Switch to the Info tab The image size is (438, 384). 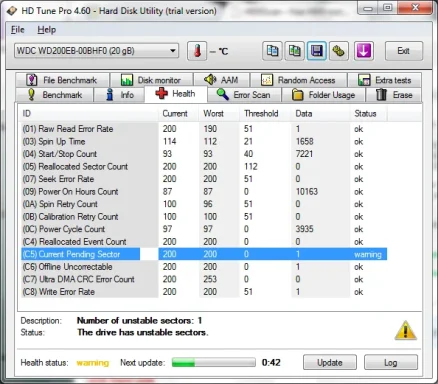coord(119,95)
